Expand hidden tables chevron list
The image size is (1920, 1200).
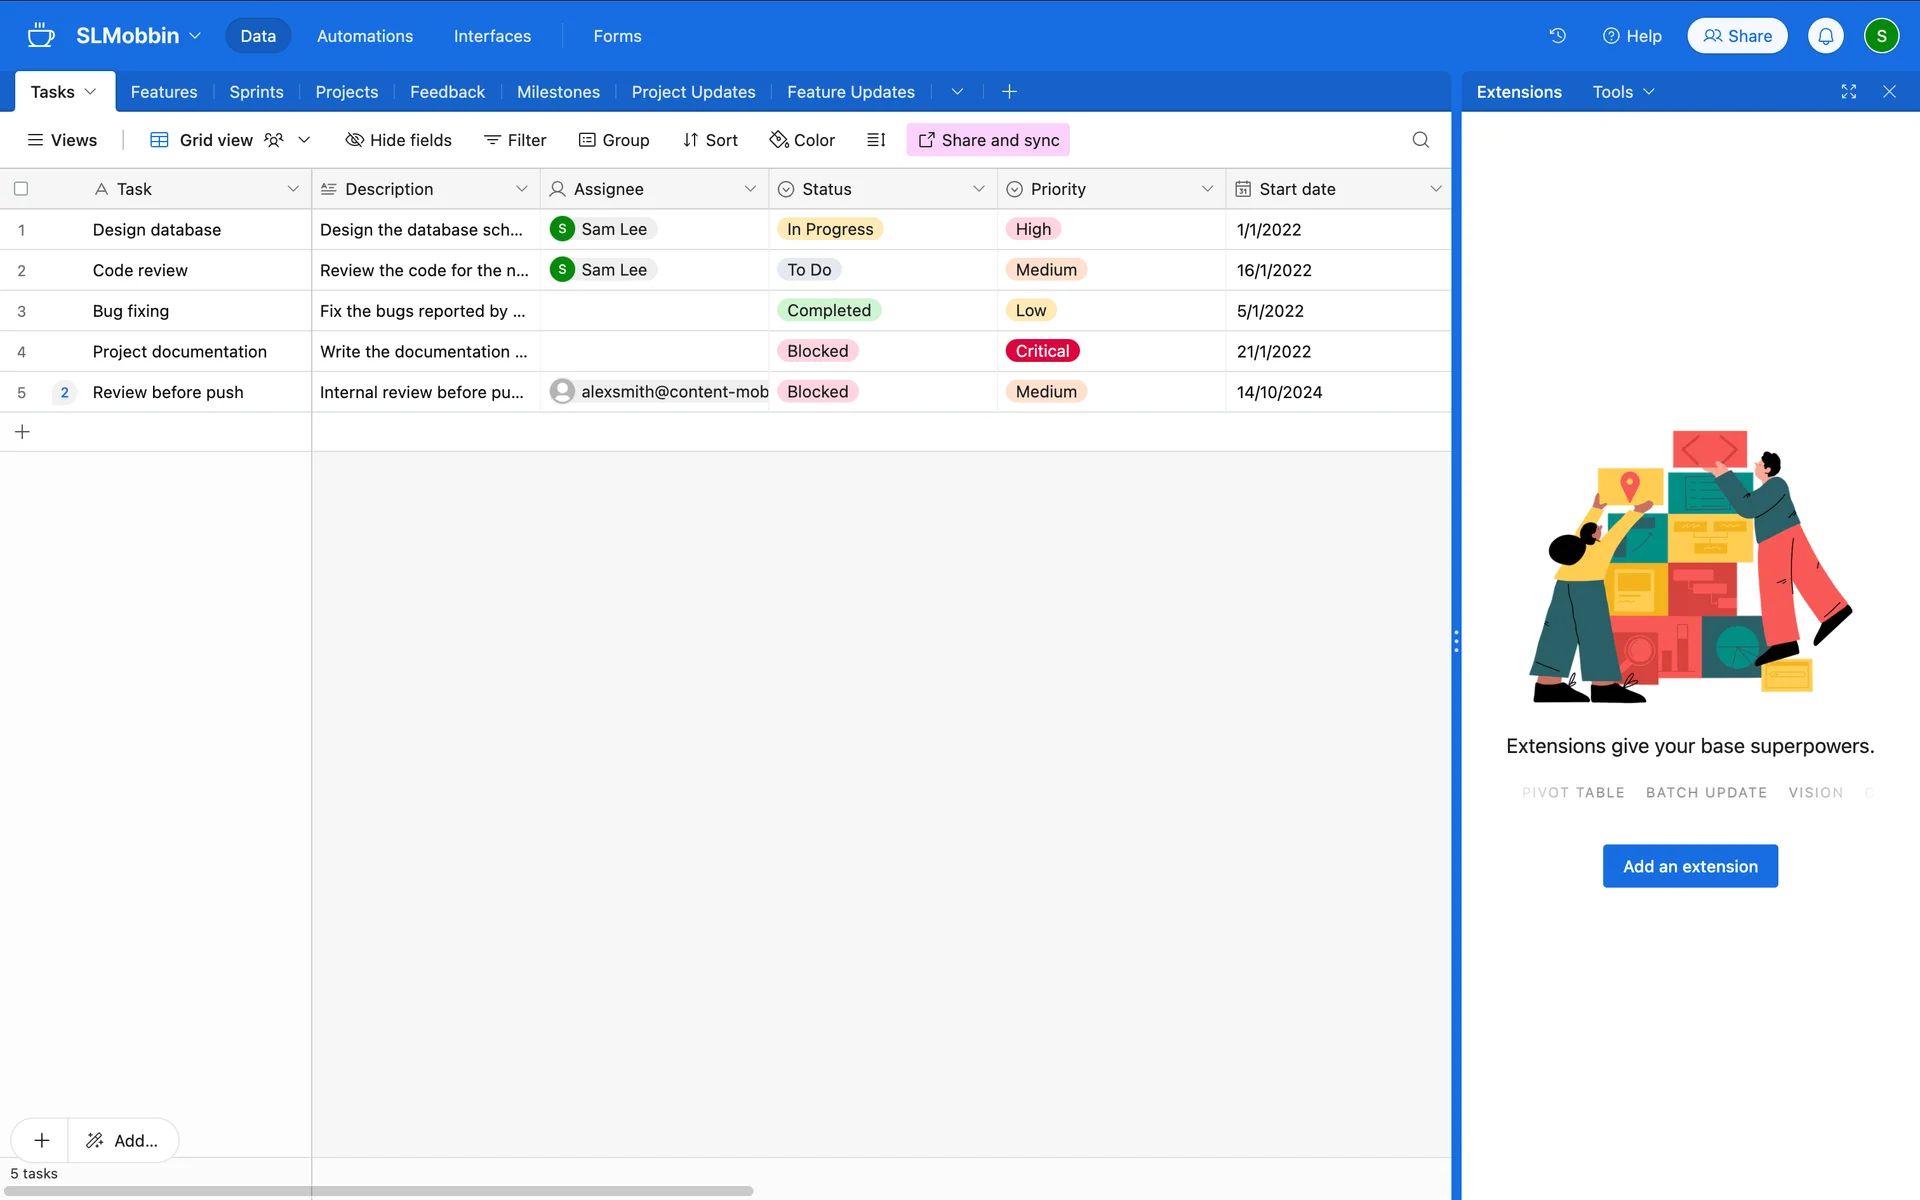(x=957, y=92)
